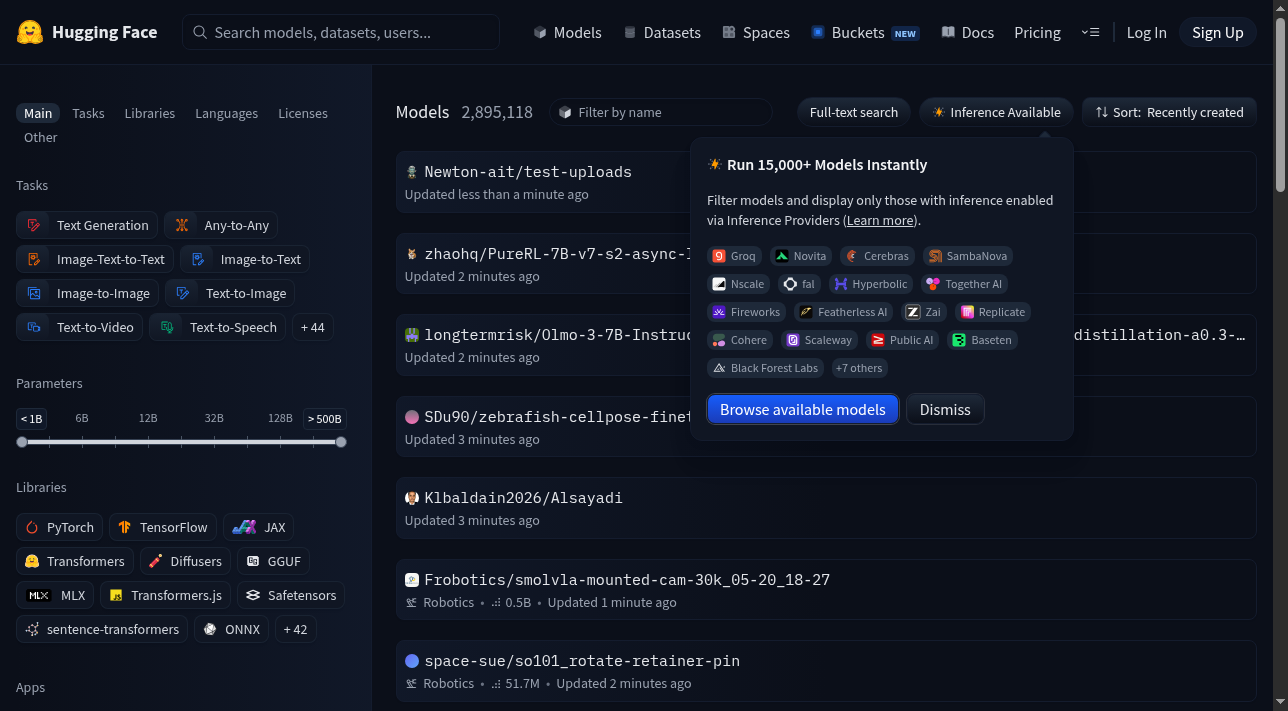Open Spaces in the top navigation
This screenshot has height=711, width=1288.
pos(756,32)
